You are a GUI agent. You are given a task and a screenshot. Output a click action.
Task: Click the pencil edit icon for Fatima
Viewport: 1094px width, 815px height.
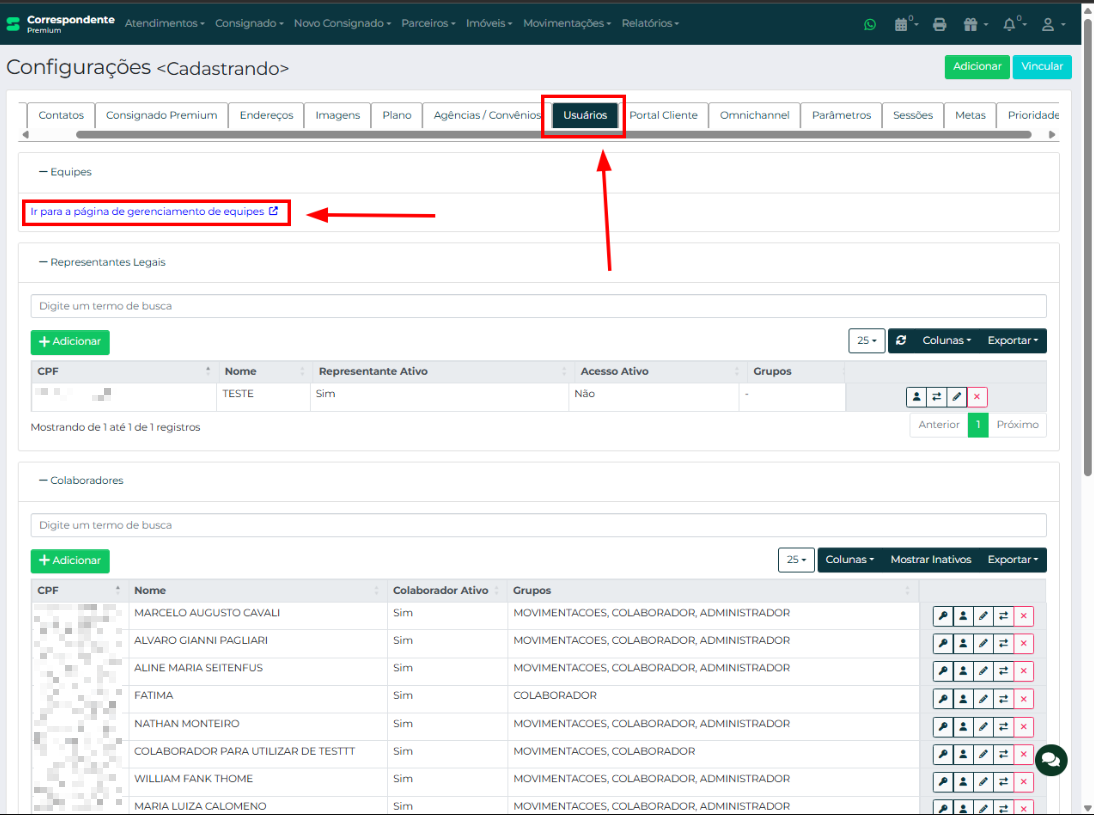[x=983, y=699]
